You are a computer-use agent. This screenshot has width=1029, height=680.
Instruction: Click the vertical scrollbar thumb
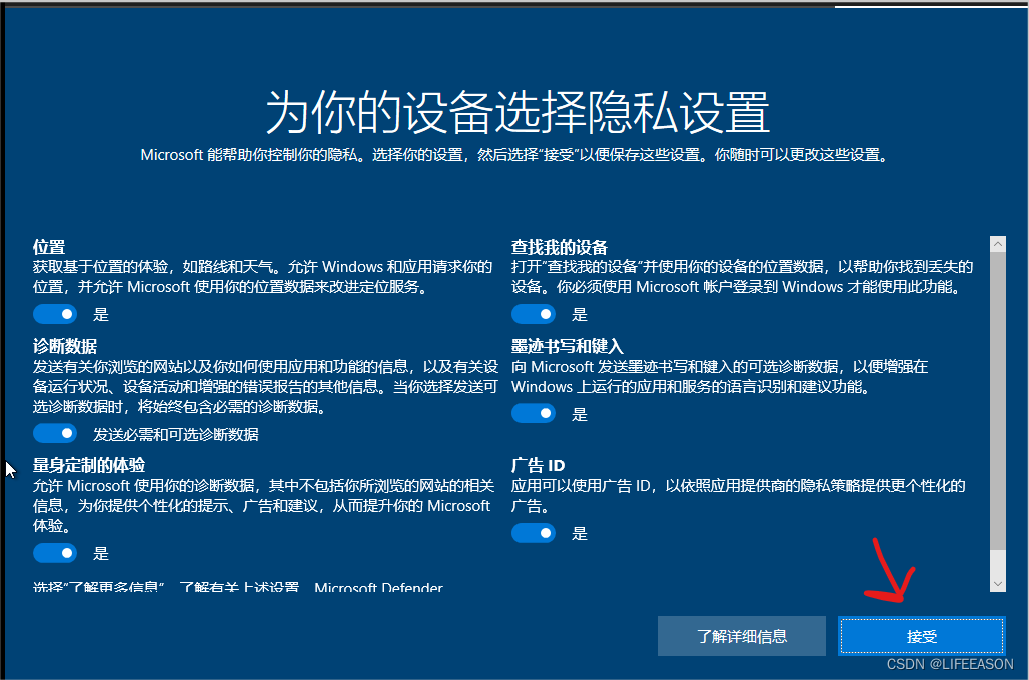[x=998, y=401]
